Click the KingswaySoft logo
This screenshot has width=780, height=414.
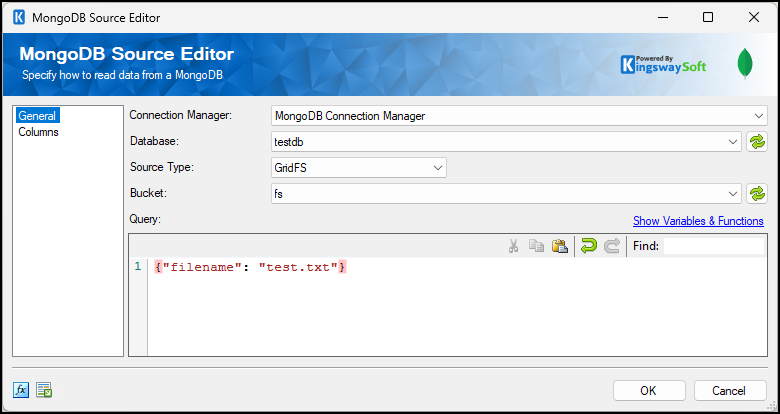point(663,65)
